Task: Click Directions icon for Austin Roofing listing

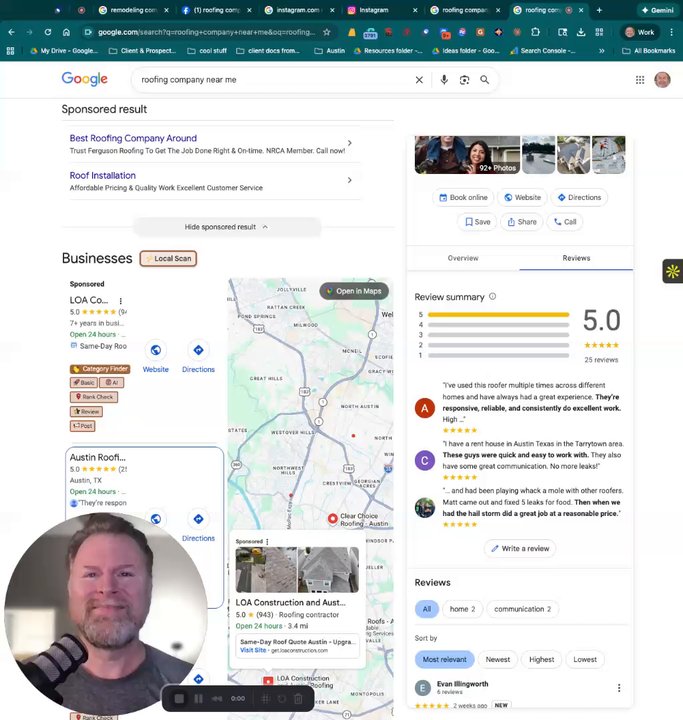Action: point(198,519)
